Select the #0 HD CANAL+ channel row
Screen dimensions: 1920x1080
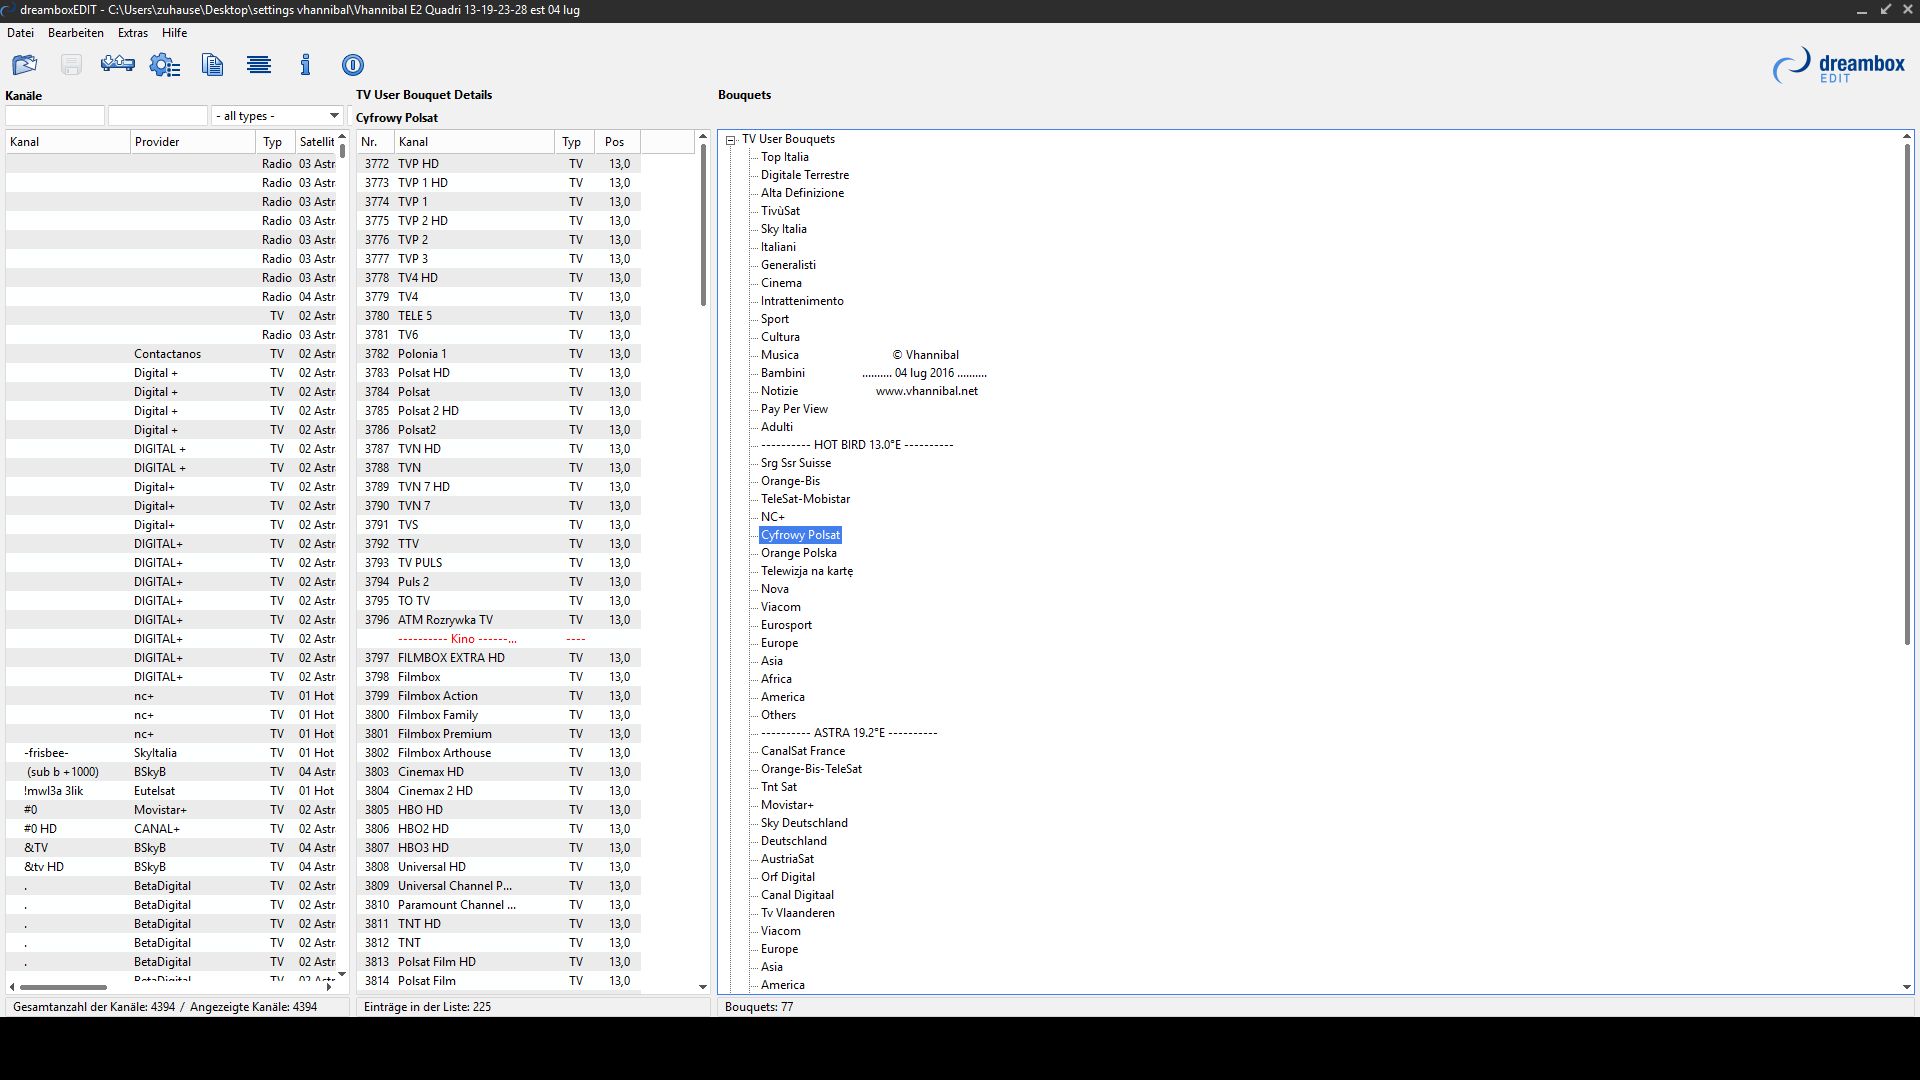(171, 829)
